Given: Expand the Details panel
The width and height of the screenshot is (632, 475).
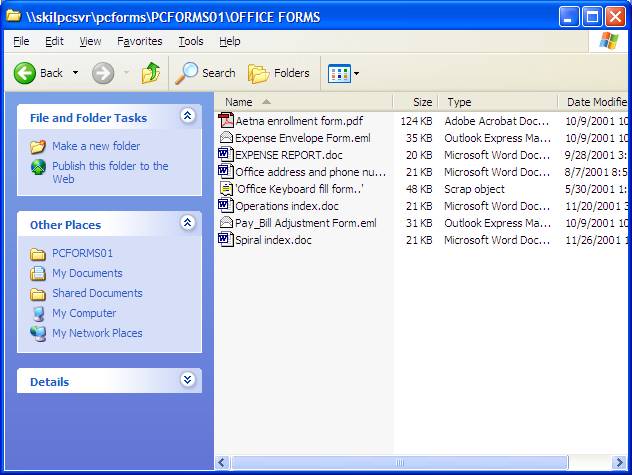Looking at the screenshot, I should [x=187, y=380].
